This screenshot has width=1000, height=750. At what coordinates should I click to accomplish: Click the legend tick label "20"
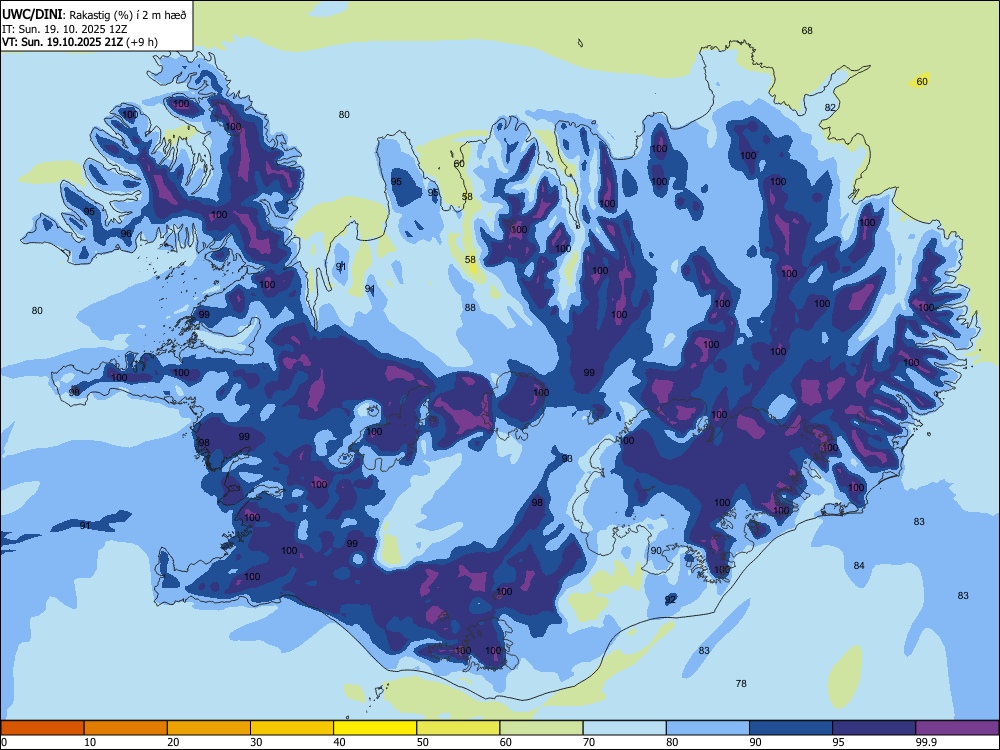173,742
